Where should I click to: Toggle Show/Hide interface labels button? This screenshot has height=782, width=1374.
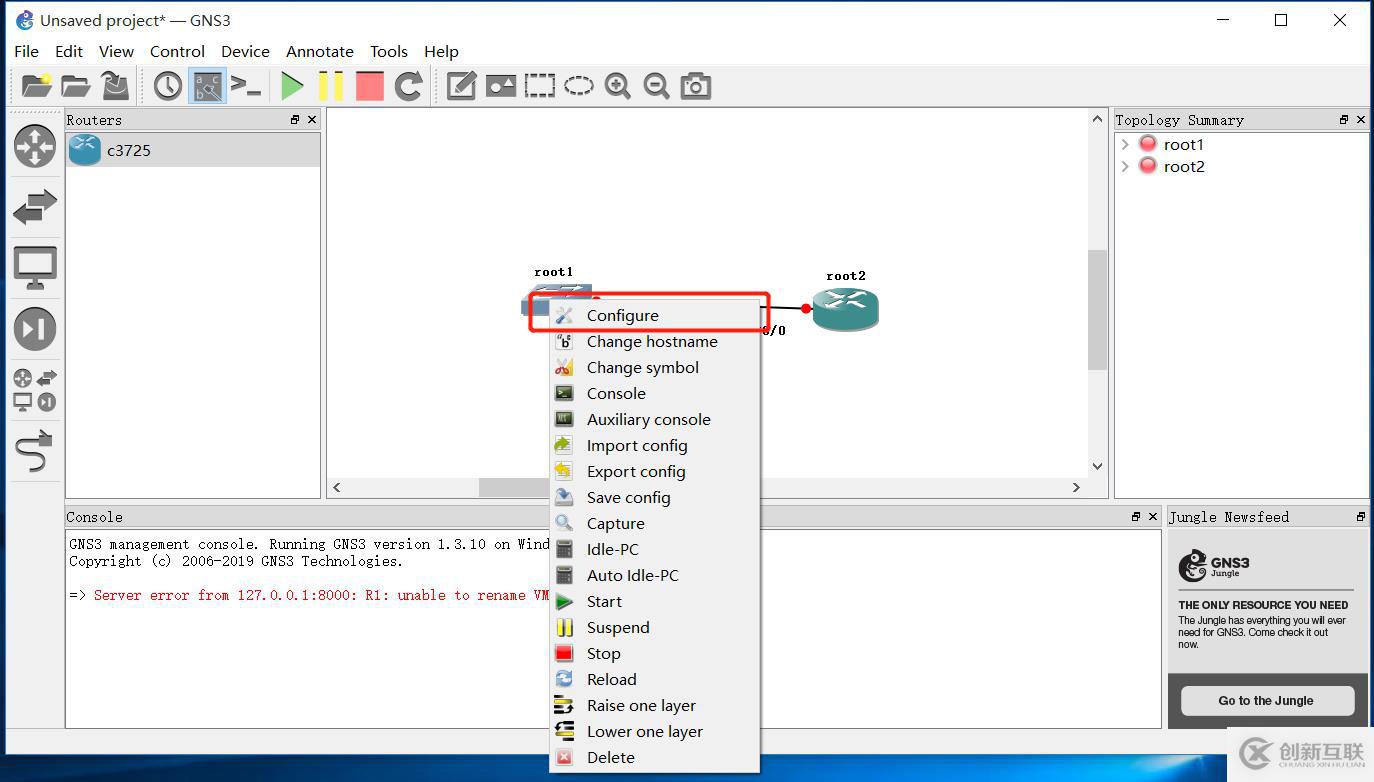pyautogui.click(x=207, y=87)
